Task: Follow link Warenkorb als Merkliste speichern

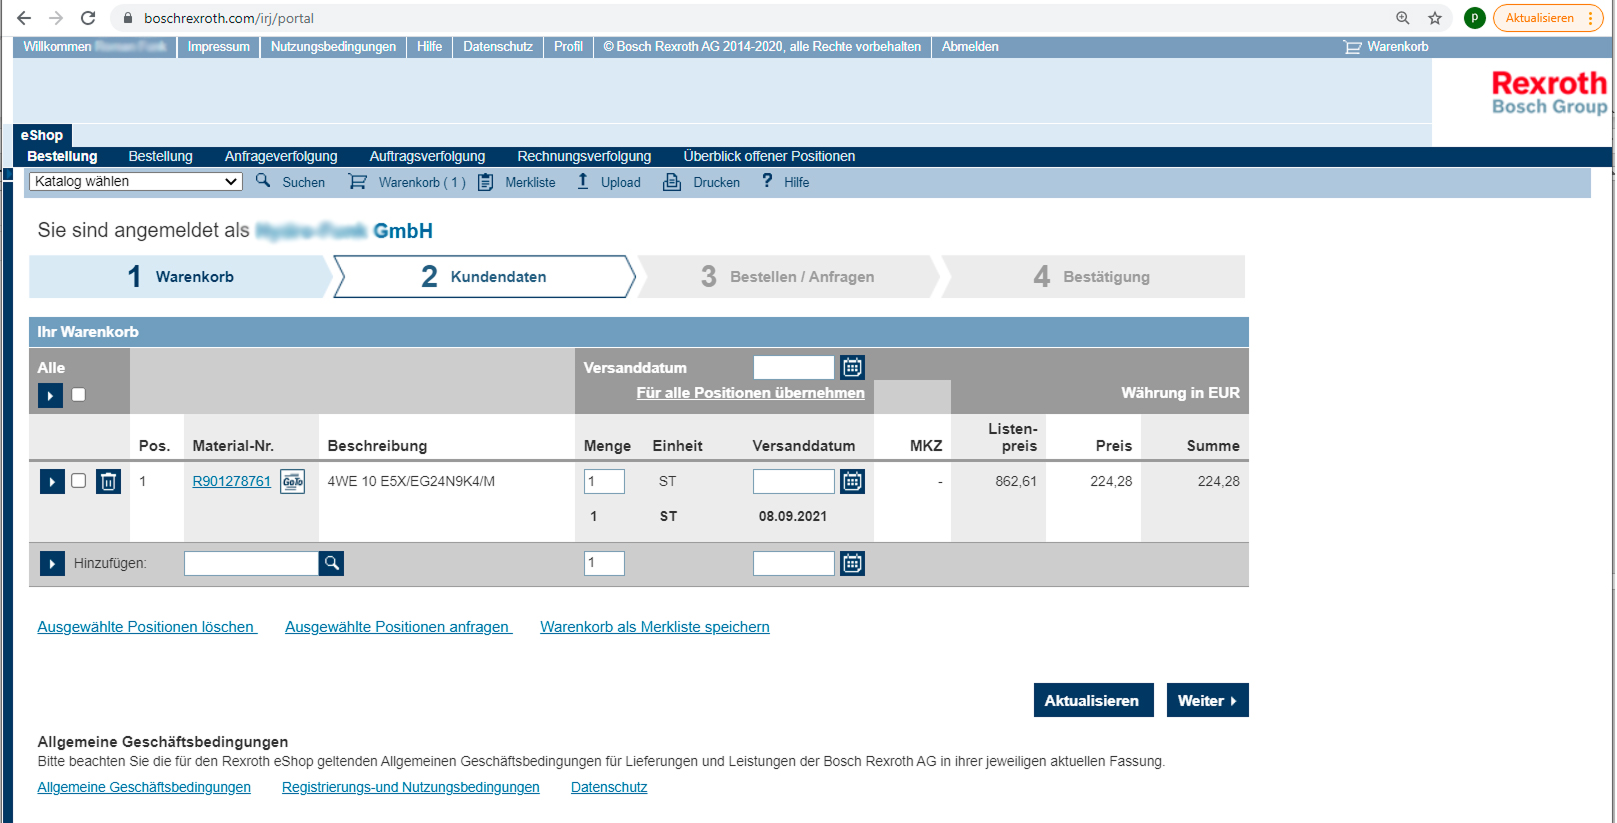Action: tap(655, 627)
